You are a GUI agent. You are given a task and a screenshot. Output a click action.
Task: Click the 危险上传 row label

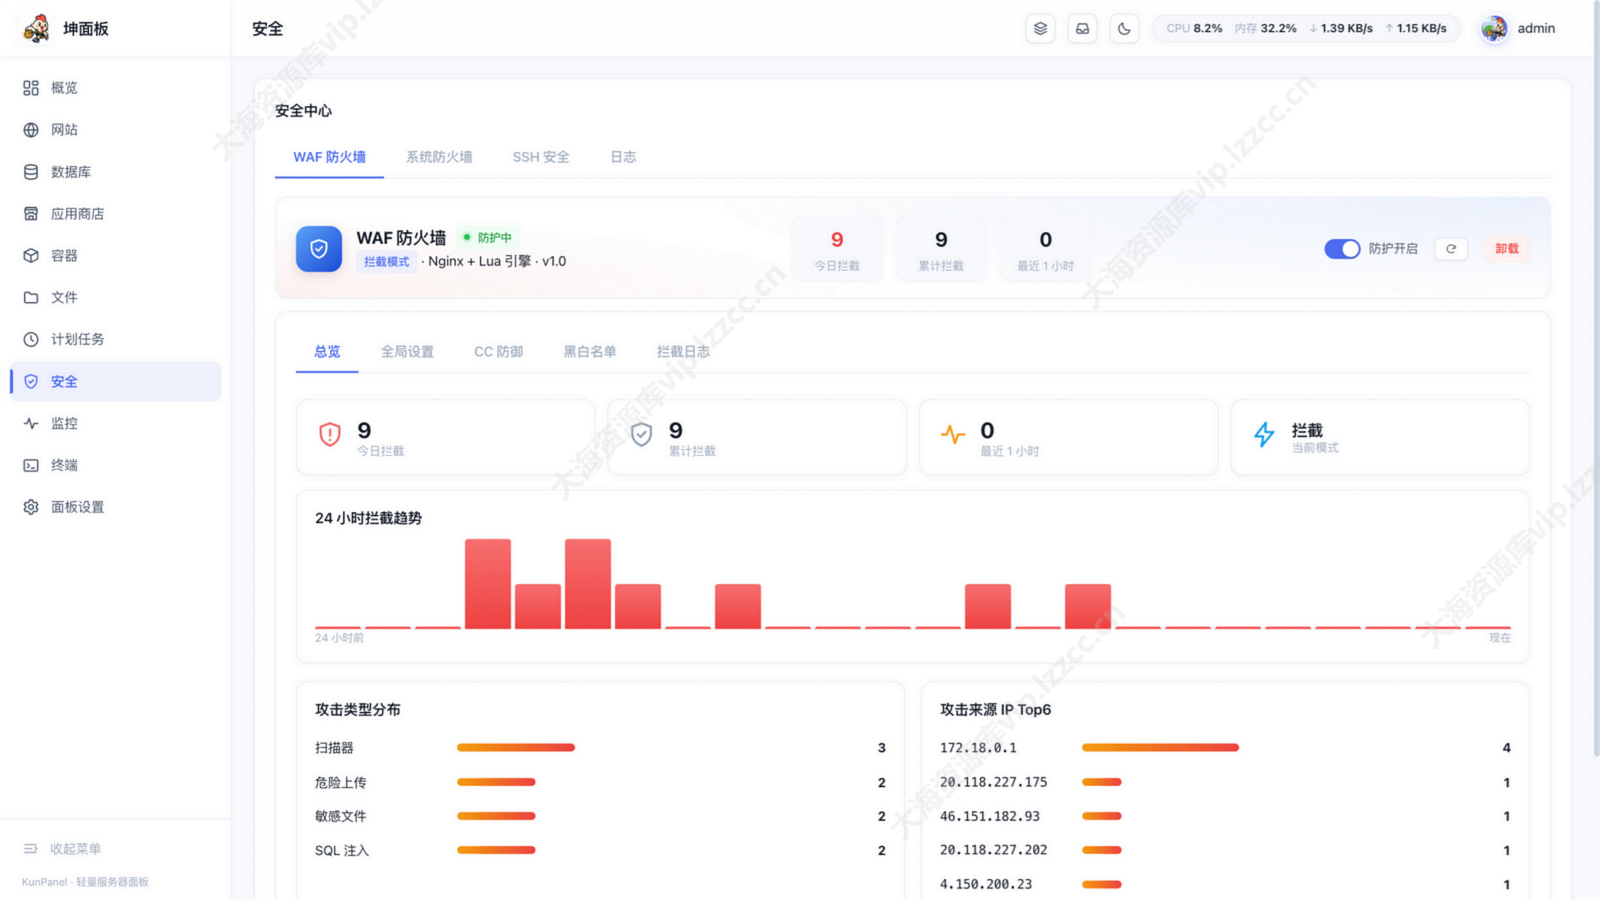point(341,783)
